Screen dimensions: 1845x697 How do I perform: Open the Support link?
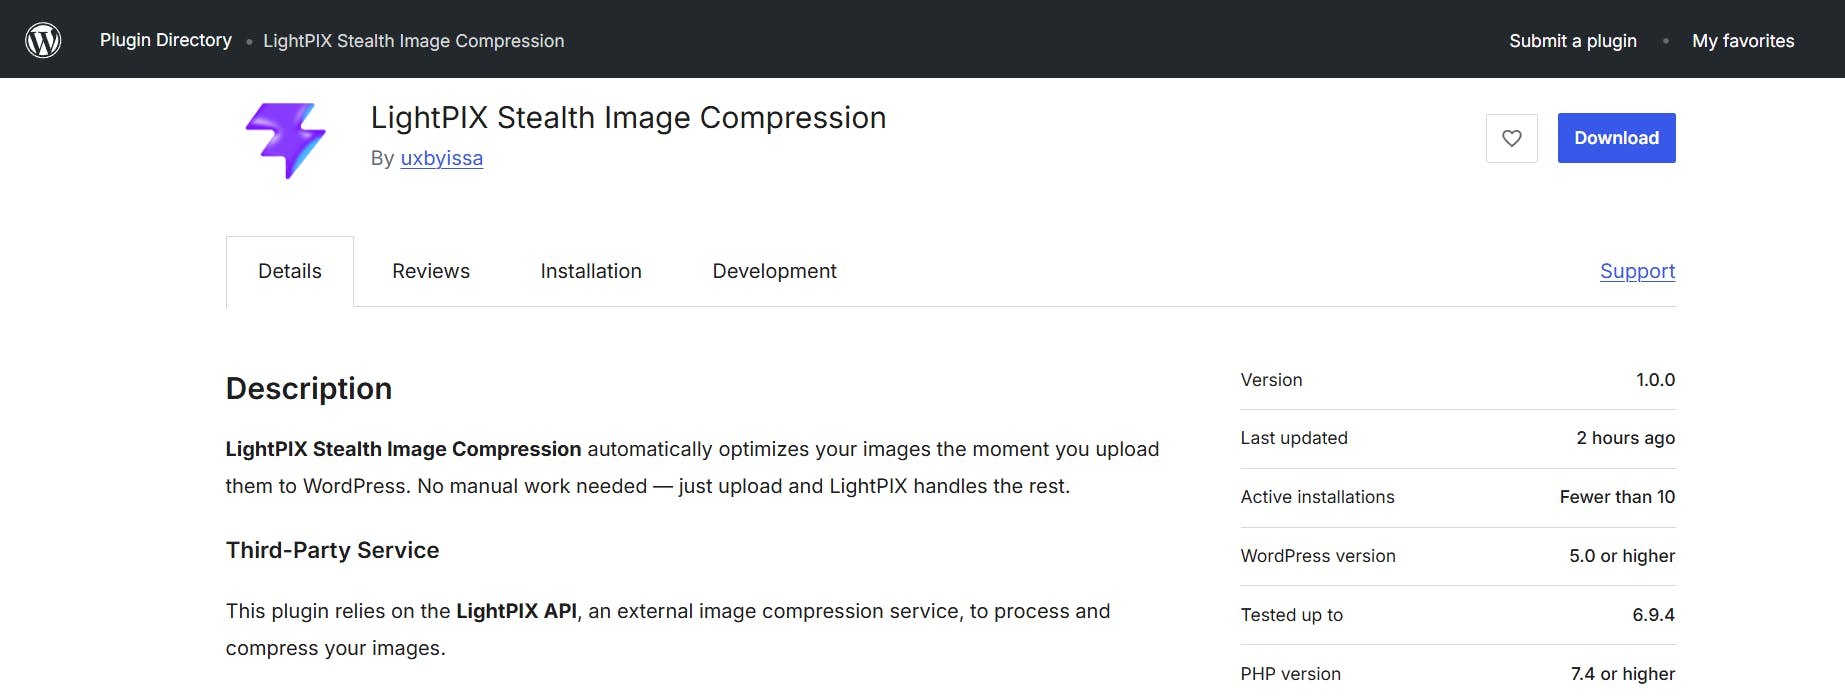(1637, 271)
